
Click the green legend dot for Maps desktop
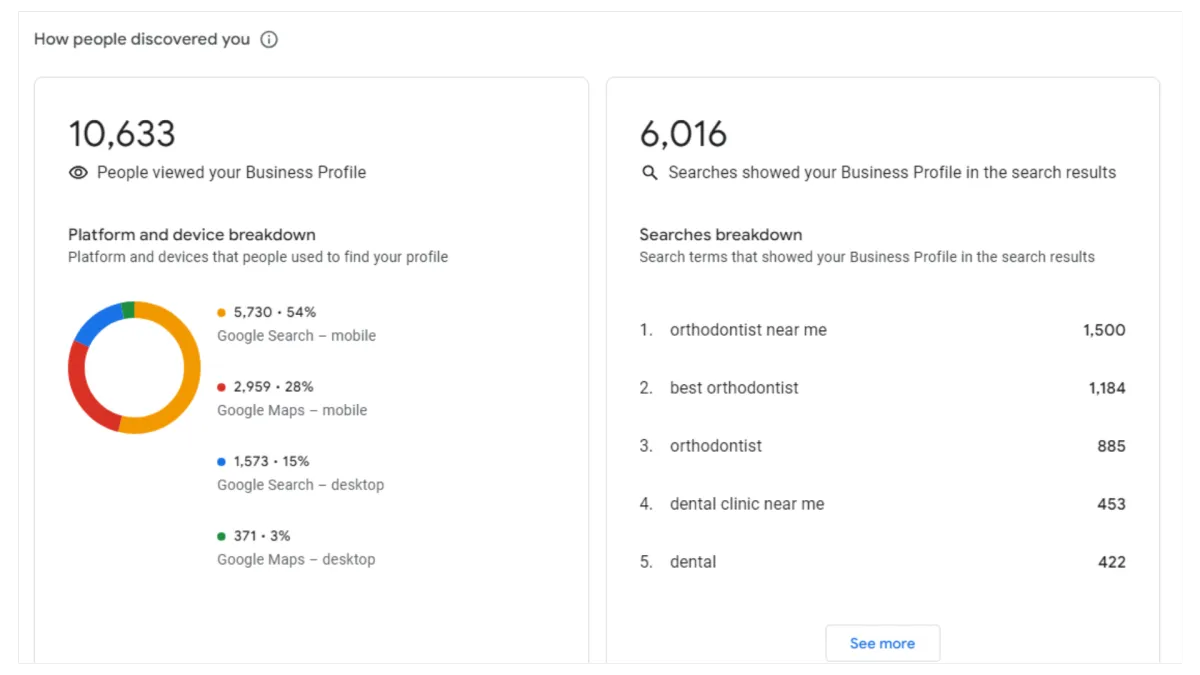[x=222, y=536]
